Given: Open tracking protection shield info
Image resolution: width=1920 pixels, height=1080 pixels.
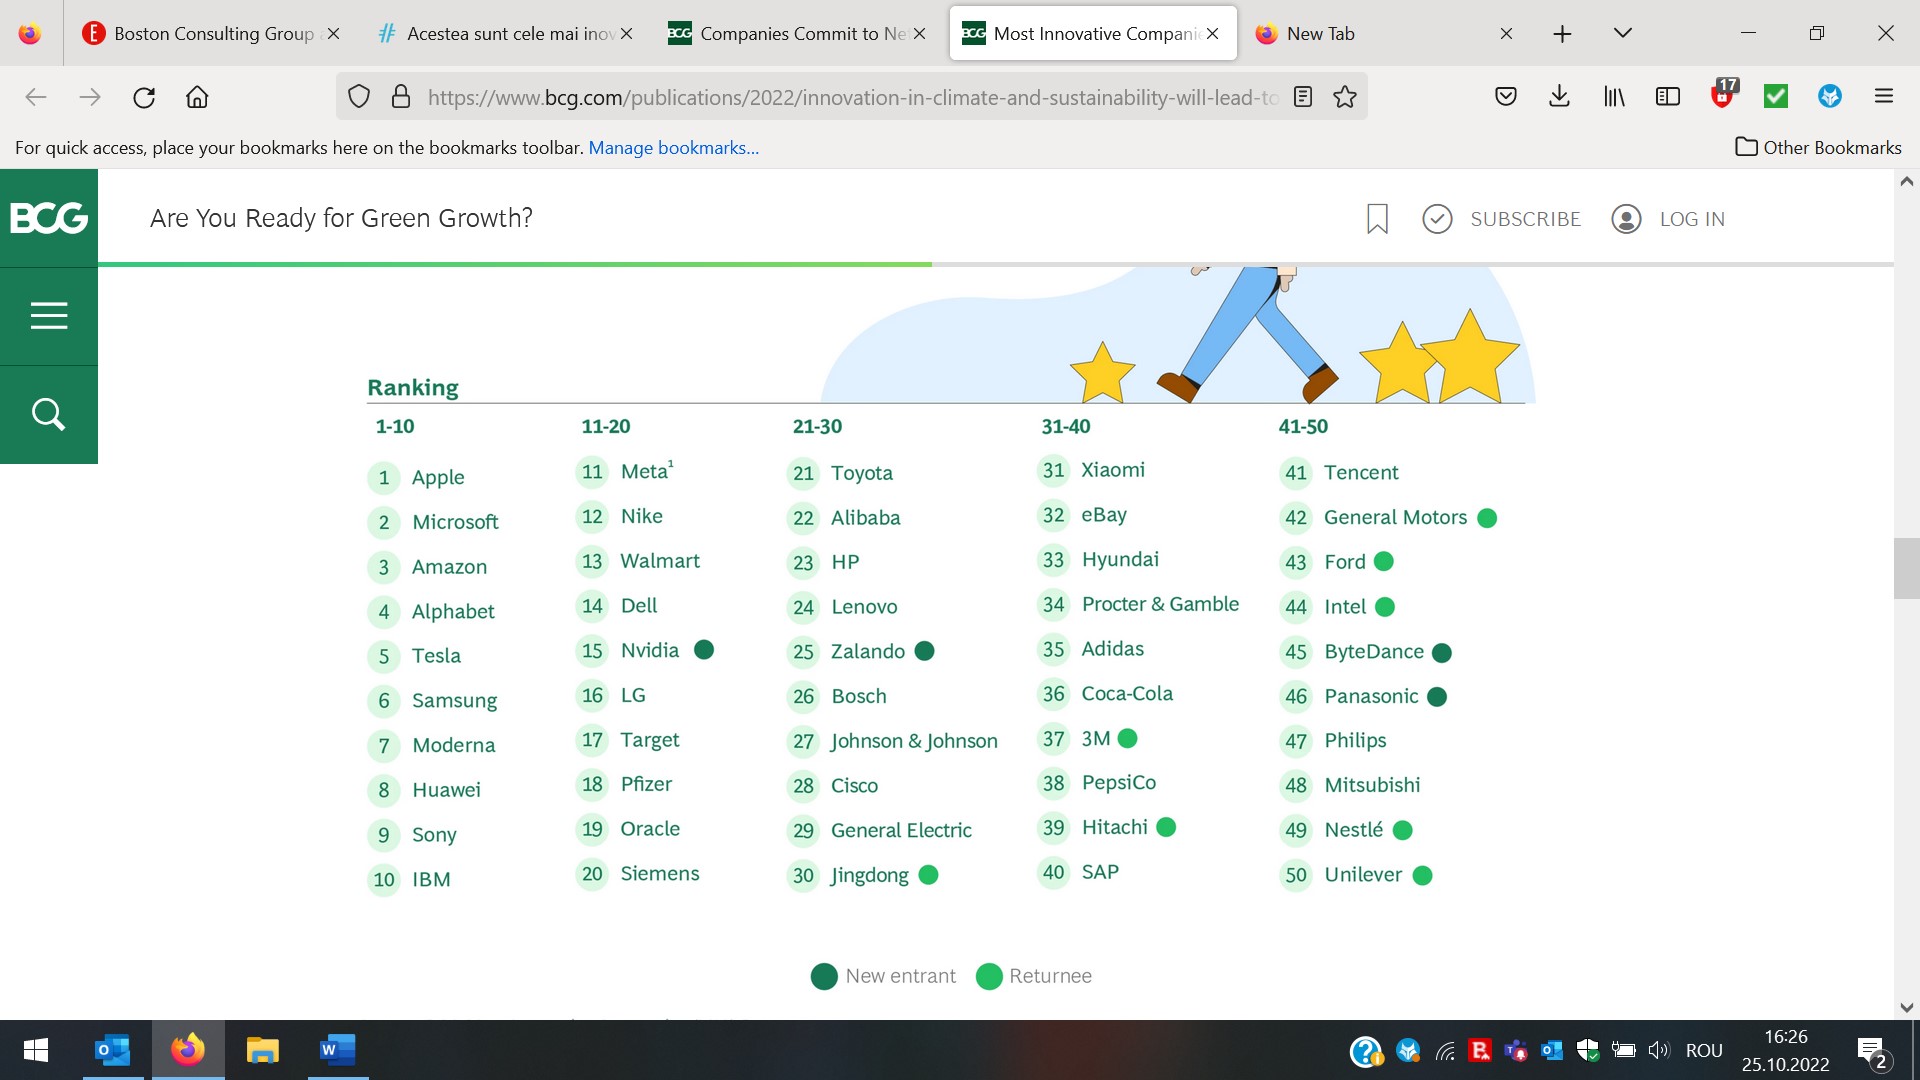Looking at the screenshot, I should click(x=359, y=97).
